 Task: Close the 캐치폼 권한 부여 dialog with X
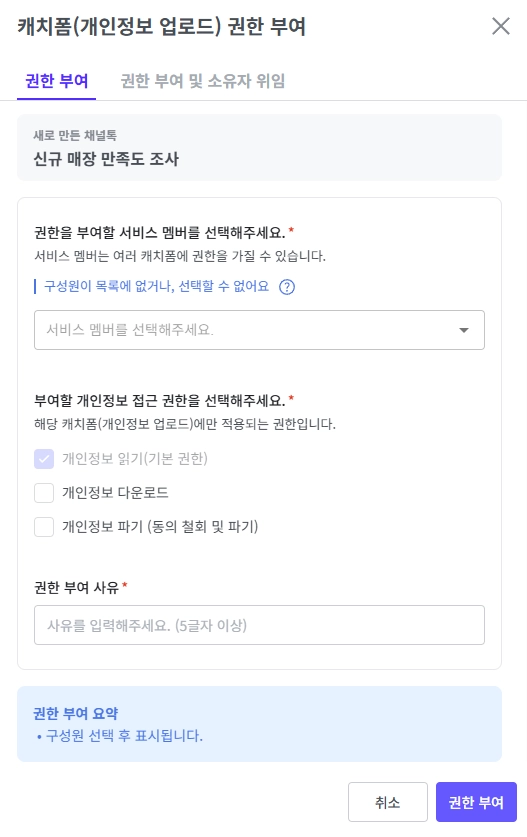(x=501, y=26)
